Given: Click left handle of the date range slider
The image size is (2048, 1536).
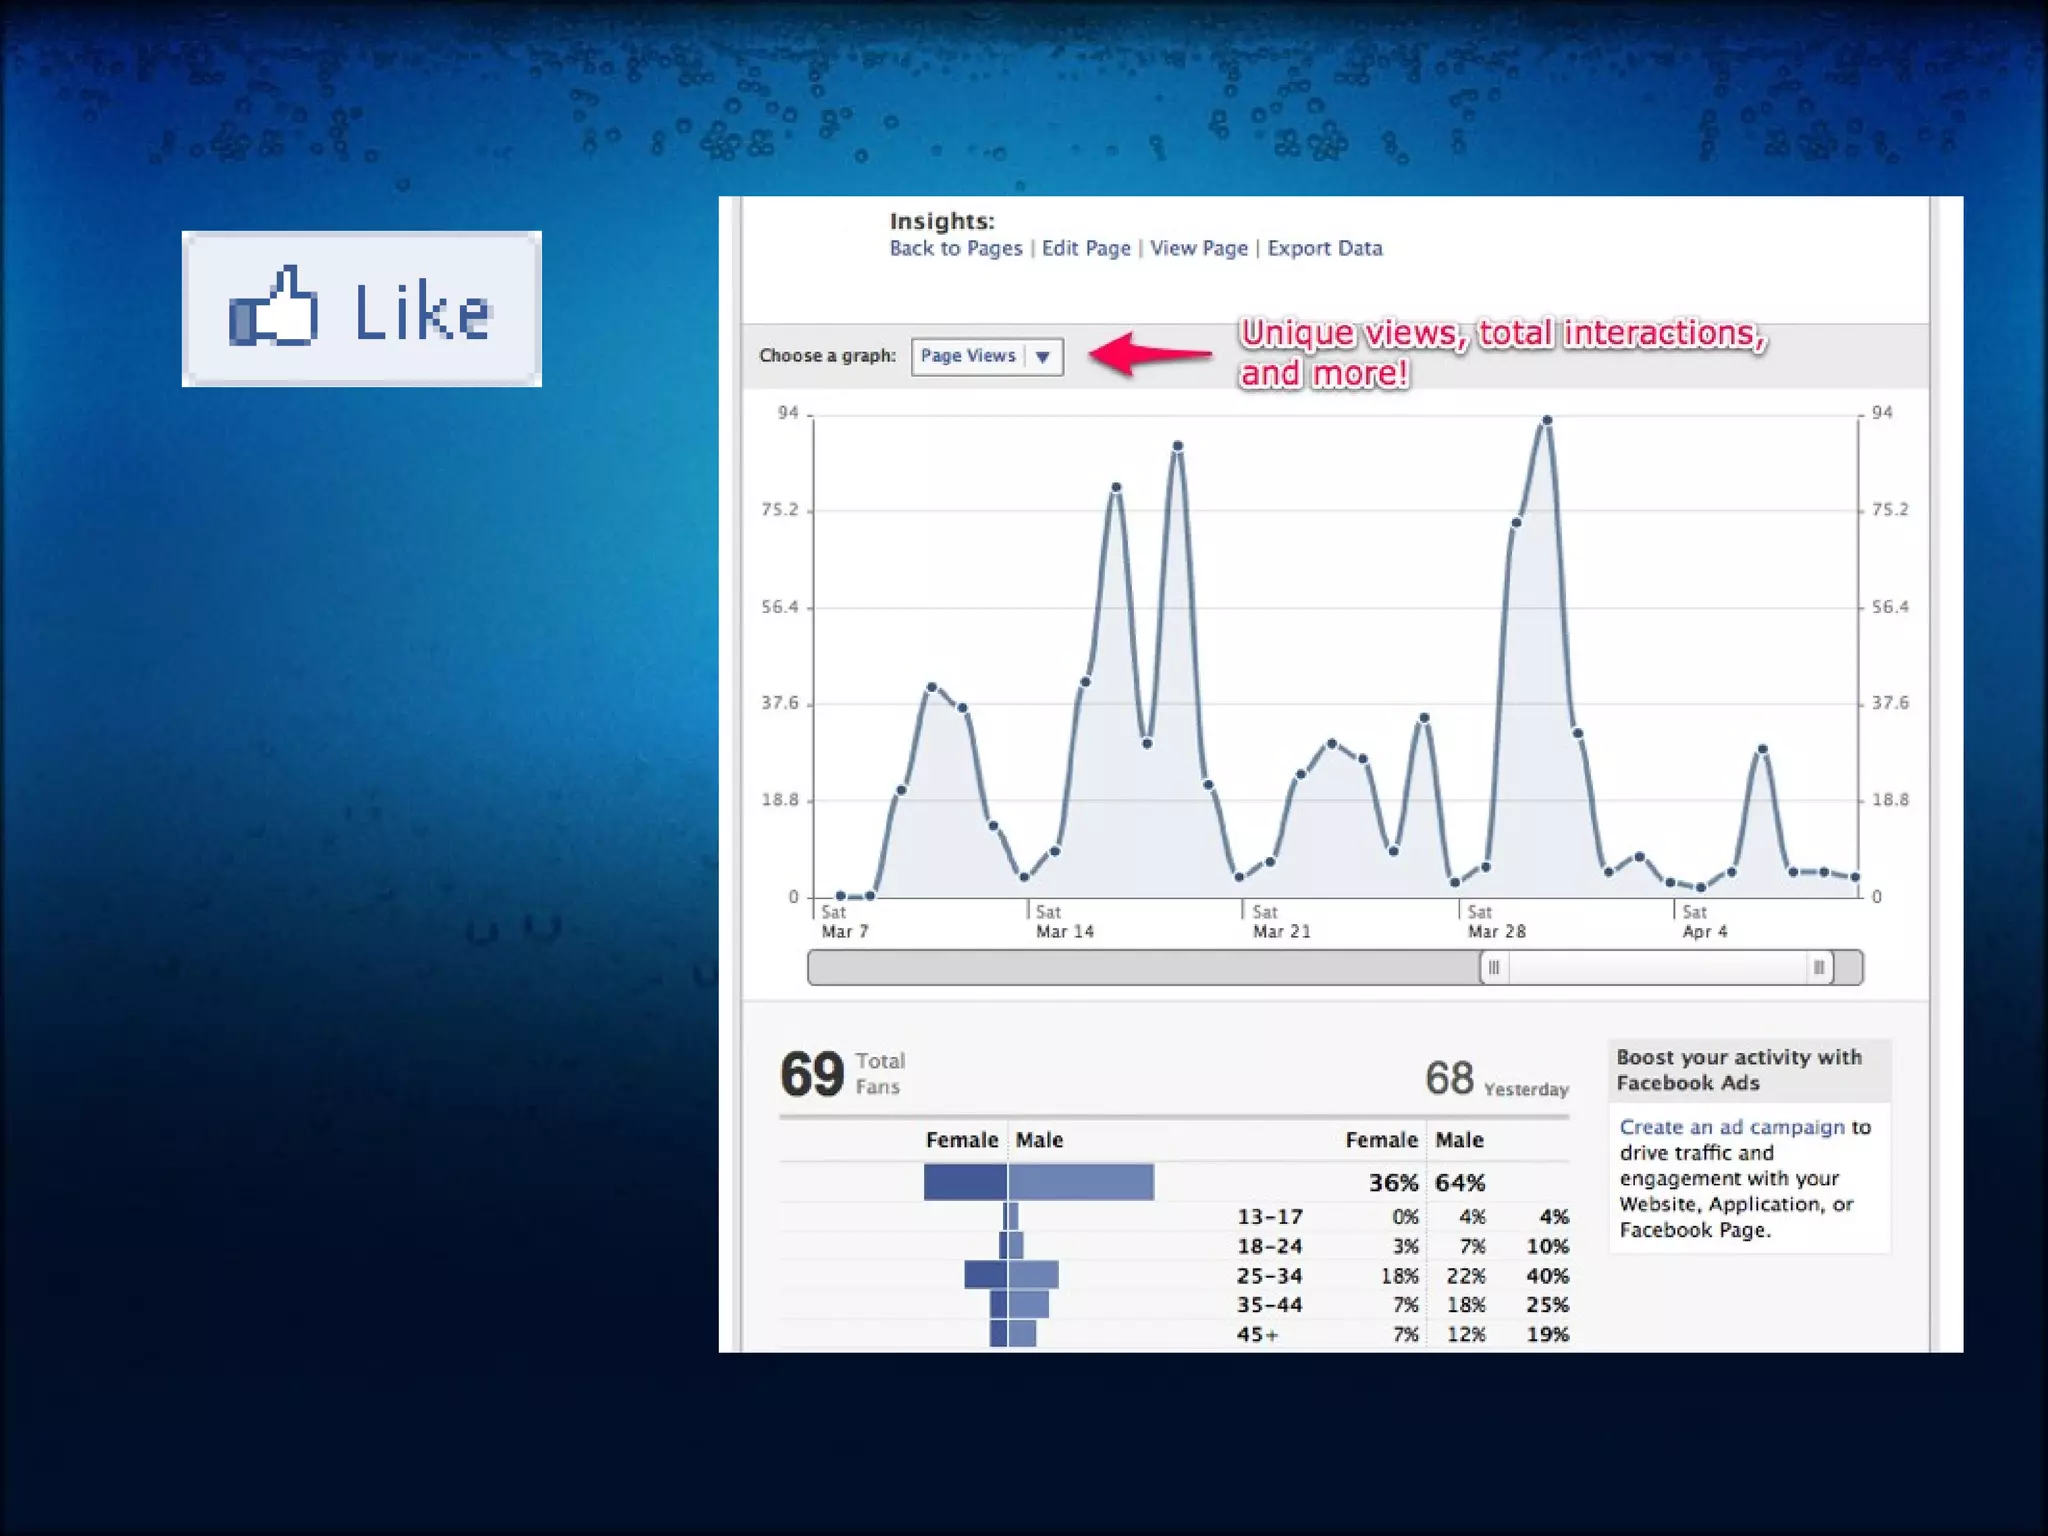Looking at the screenshot, I should [x=1494, y=967].
